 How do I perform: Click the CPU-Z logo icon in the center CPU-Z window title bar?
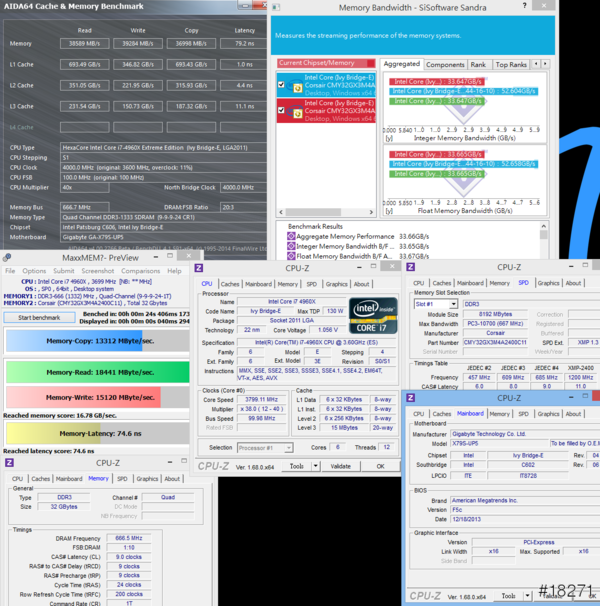198,268
